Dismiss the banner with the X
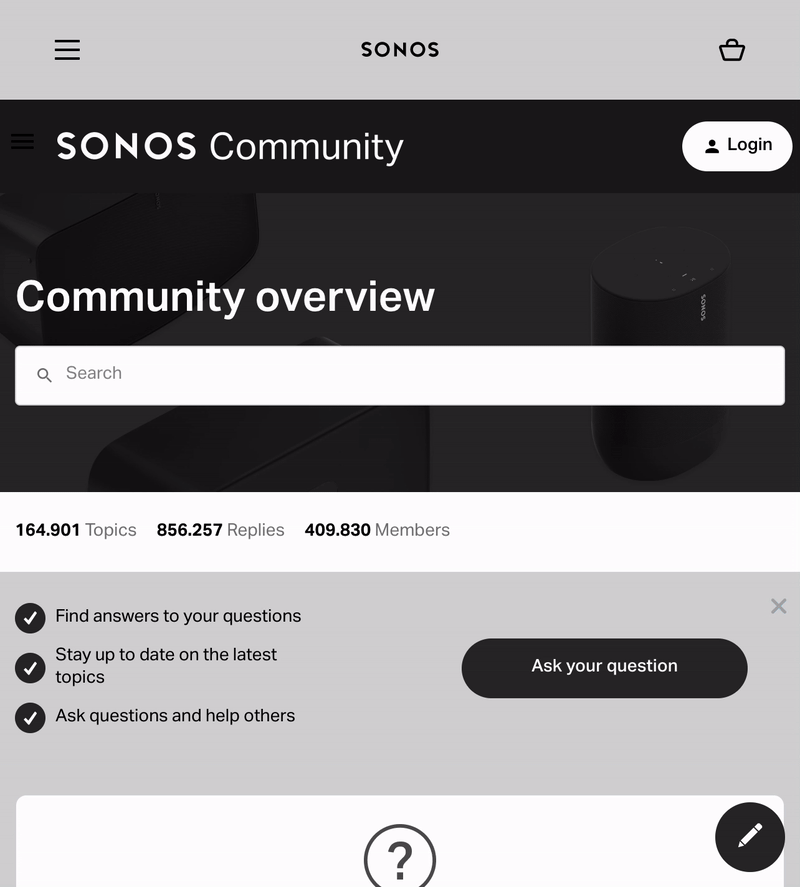This screenshot has width=800, height=887. pyautogui.click(x=778, y=606)
